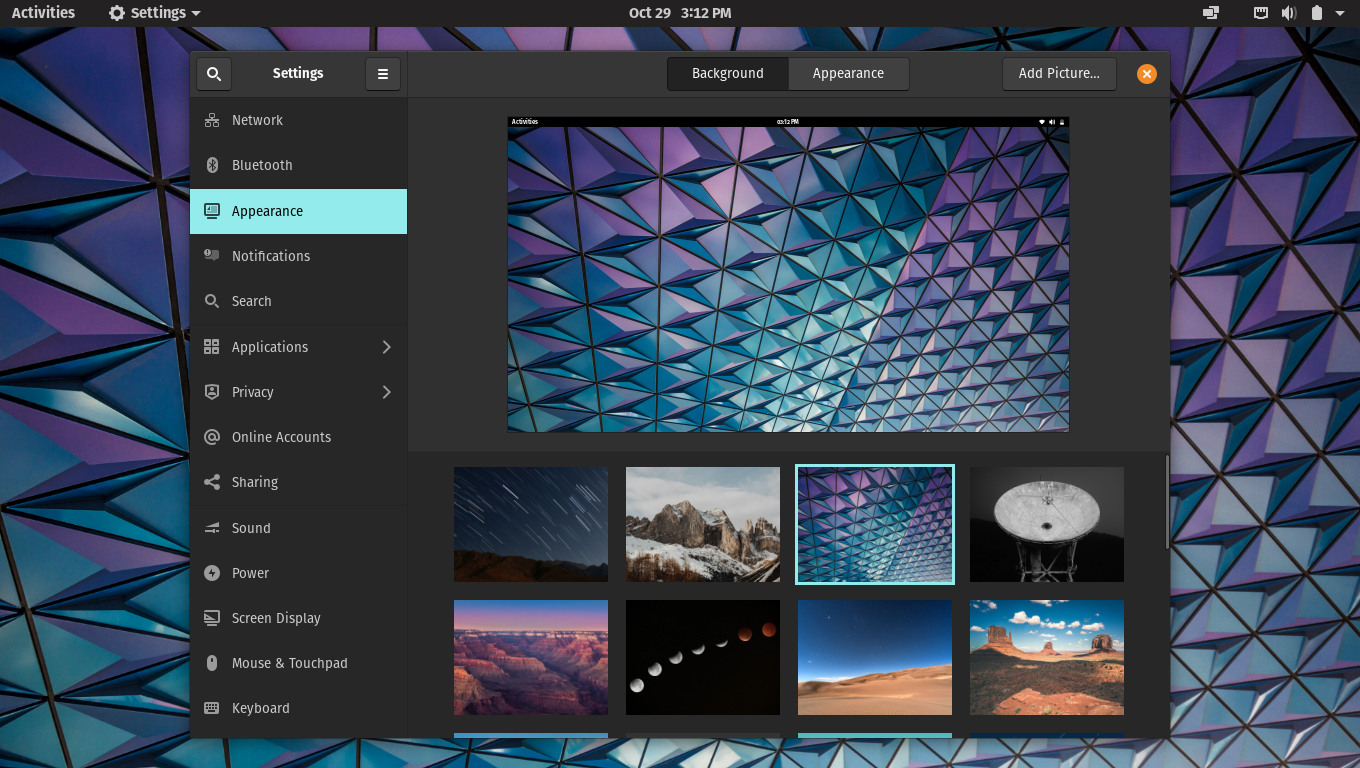
Task: Select the canyon sunset wallpaper thumbnail
Action: [531, 657]
